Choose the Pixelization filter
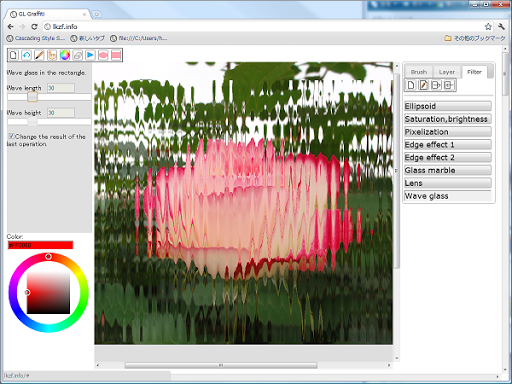This screenshot has width=512, height=384. tap(448, 132)
